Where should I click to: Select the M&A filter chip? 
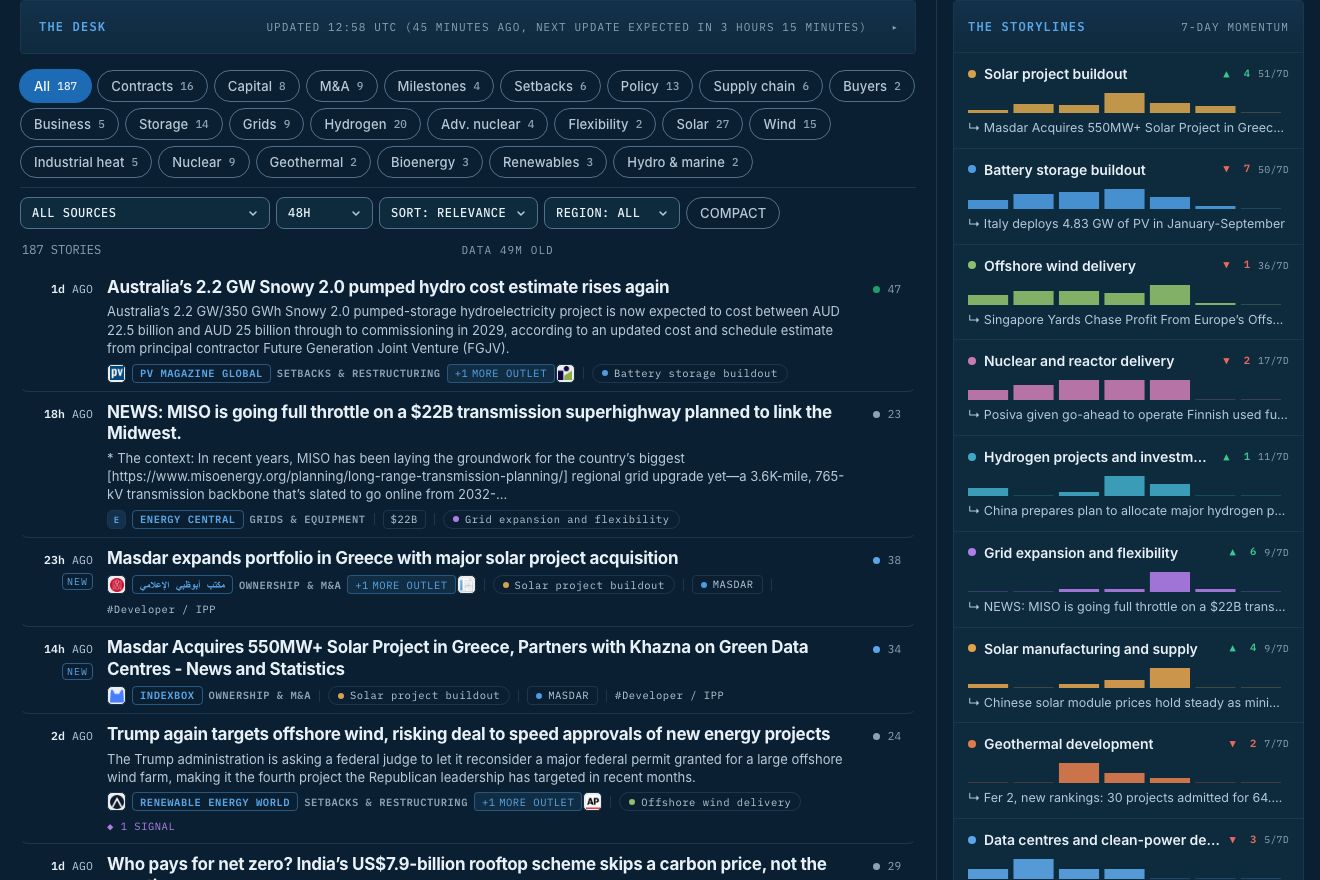point(341,86)
